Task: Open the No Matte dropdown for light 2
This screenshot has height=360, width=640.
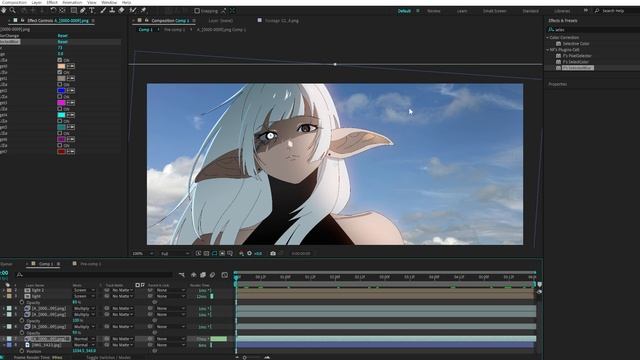Action: tap(122, 290)
